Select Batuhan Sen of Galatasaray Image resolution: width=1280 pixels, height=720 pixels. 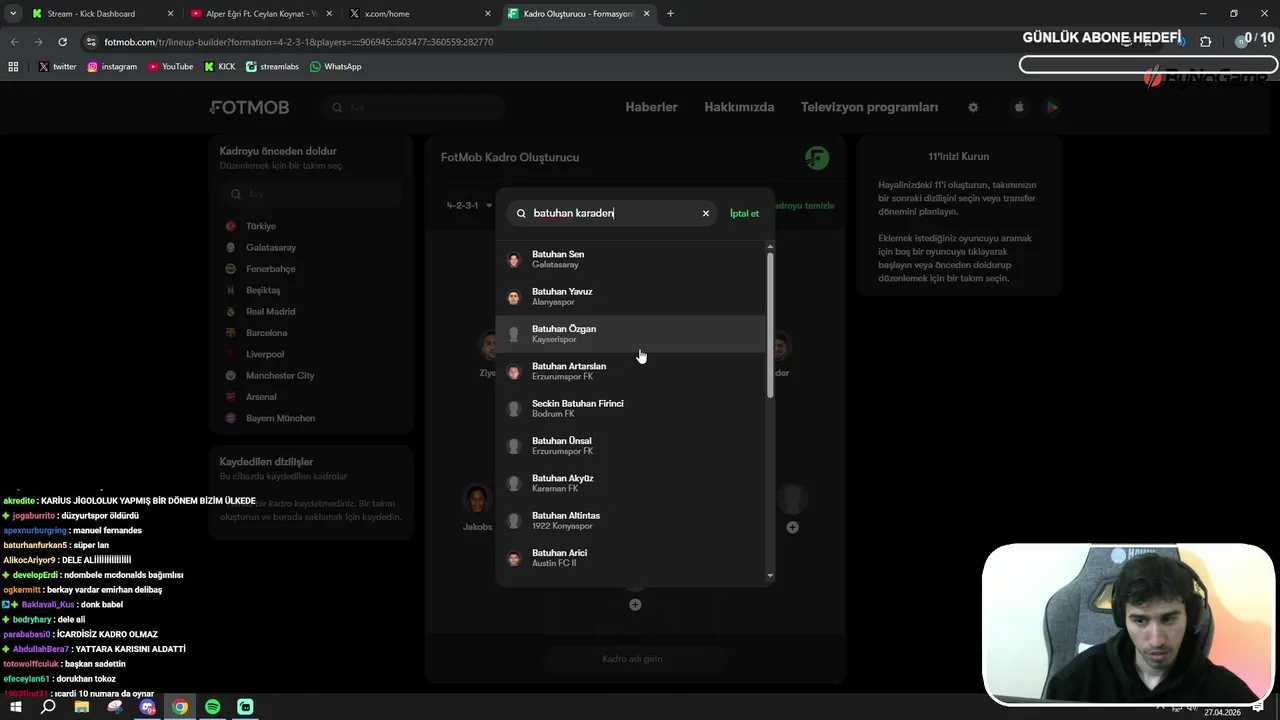(x=631, y=260)
